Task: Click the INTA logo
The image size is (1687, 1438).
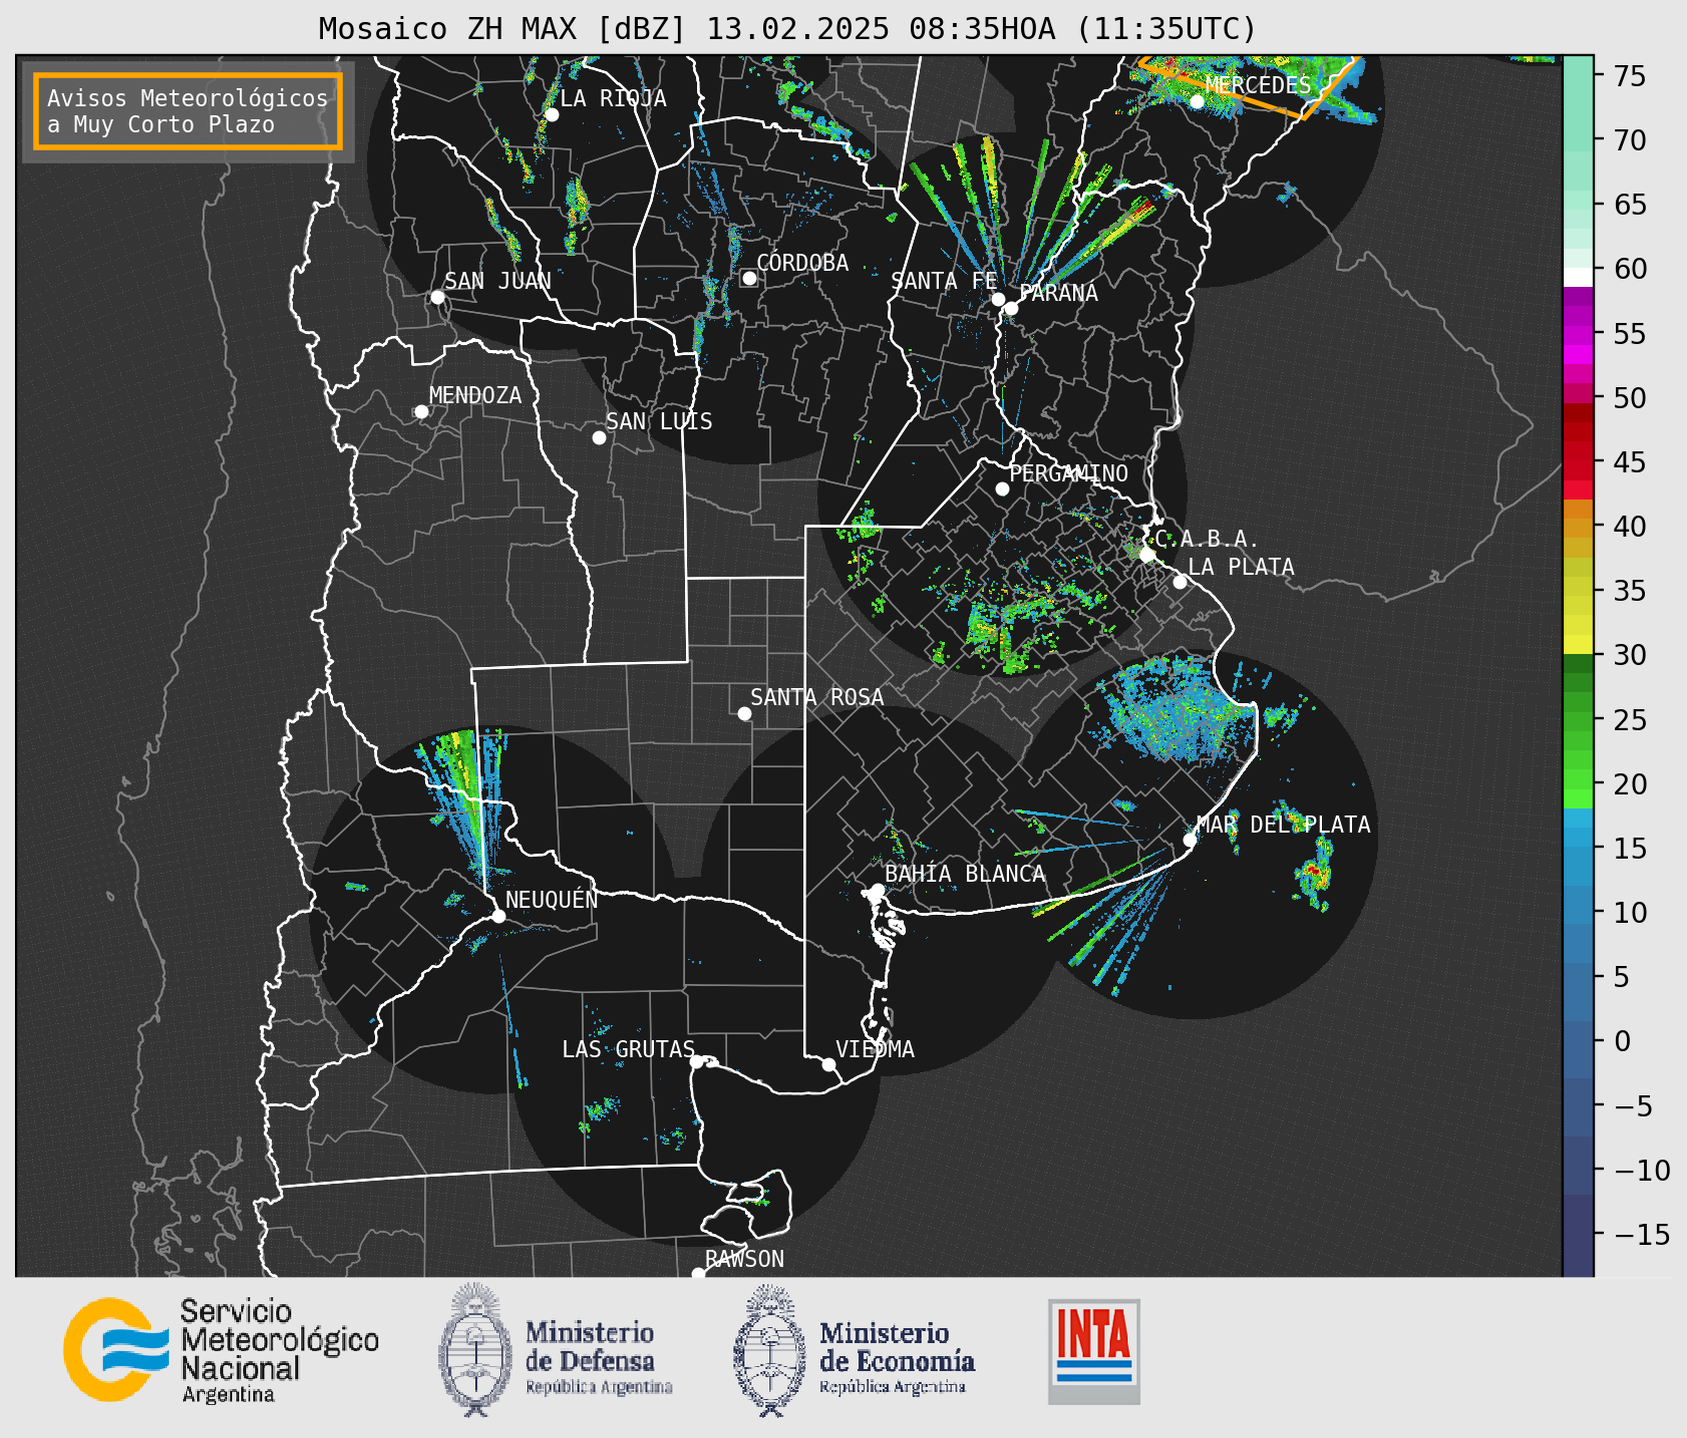Action: click(x=1094, y=1351)
